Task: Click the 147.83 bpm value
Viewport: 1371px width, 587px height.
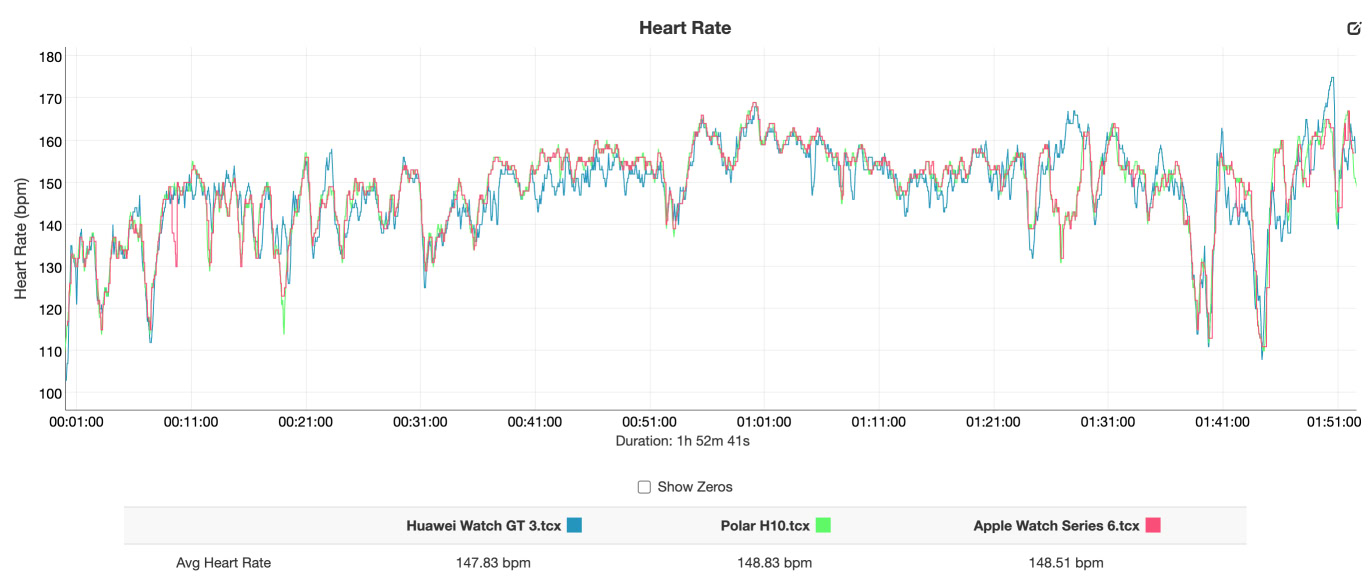Action: pos(493,563)
